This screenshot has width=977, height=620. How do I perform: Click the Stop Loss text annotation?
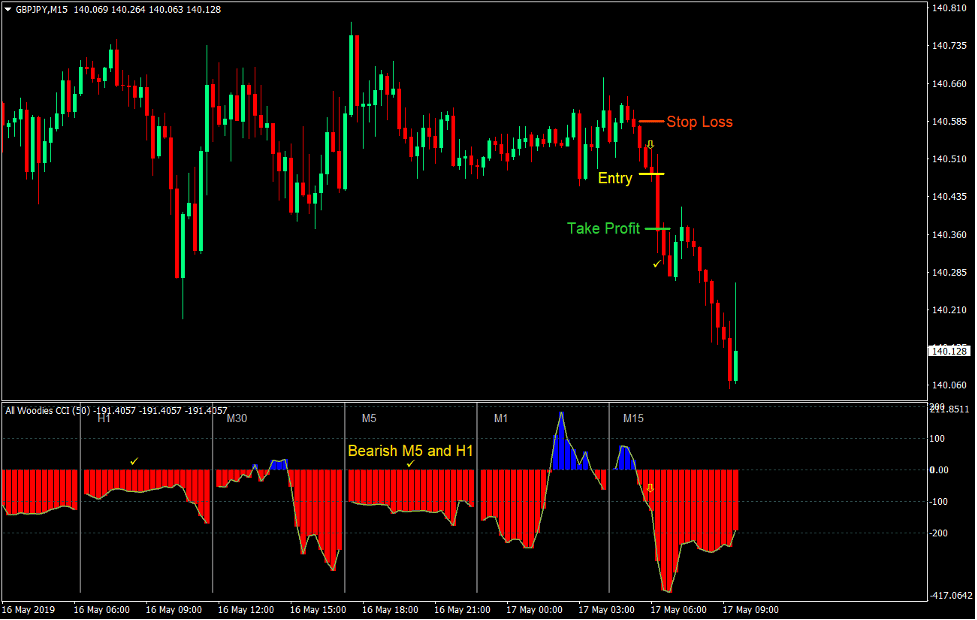[x=698, y=122]
